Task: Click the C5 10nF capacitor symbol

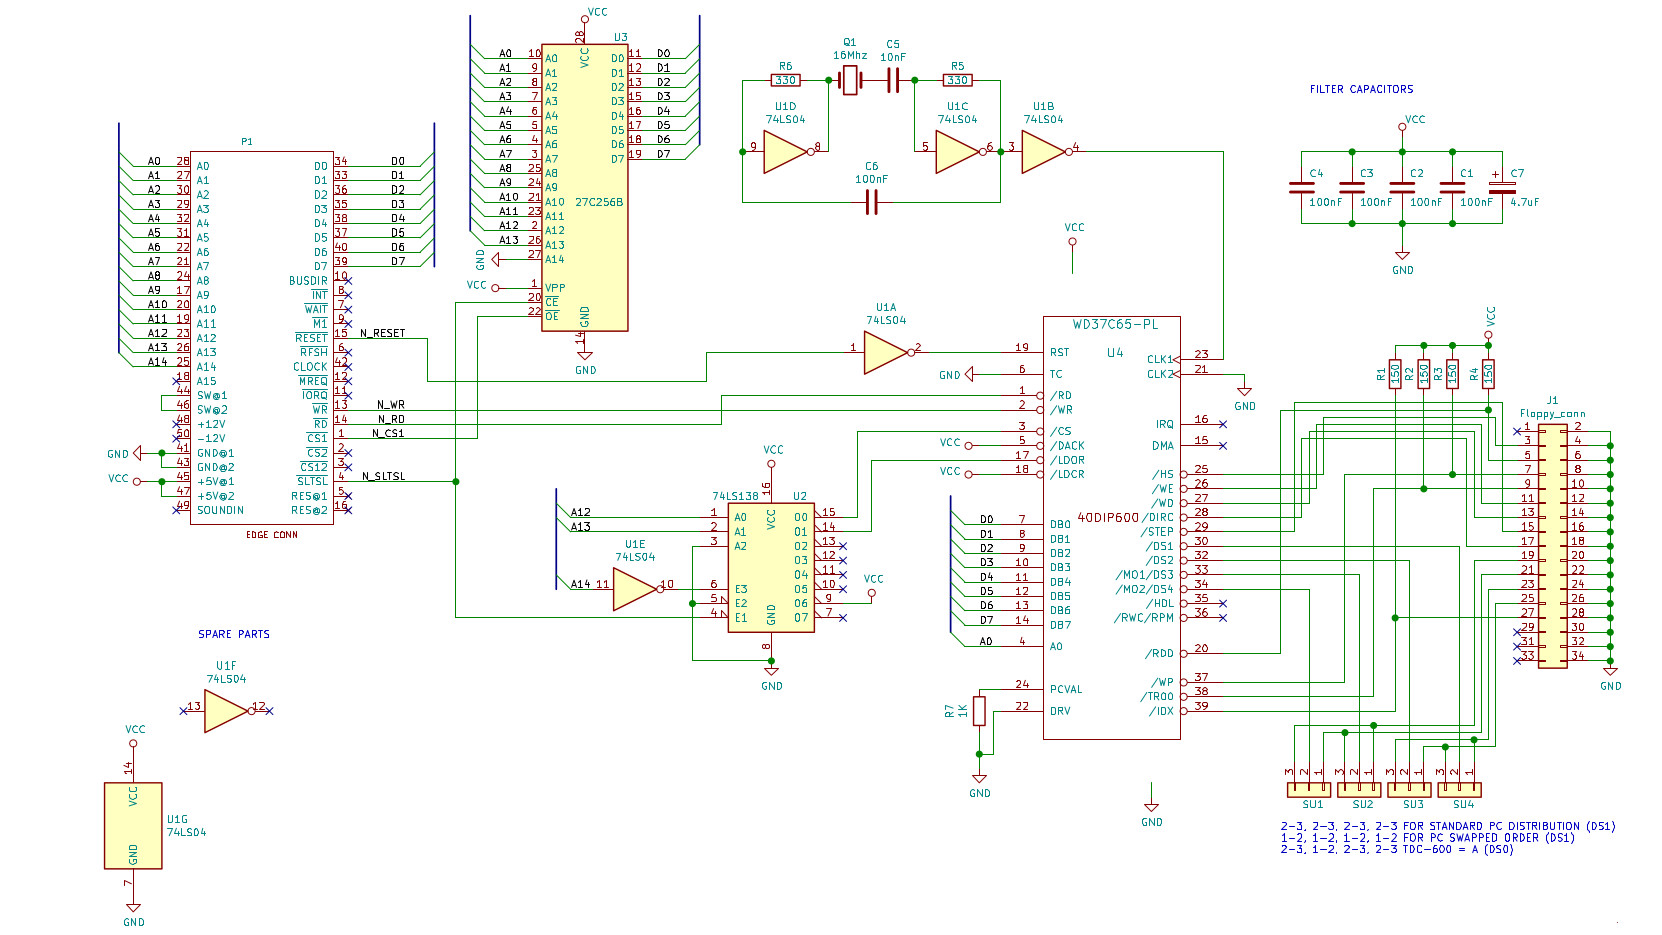Action: point(893,80)
